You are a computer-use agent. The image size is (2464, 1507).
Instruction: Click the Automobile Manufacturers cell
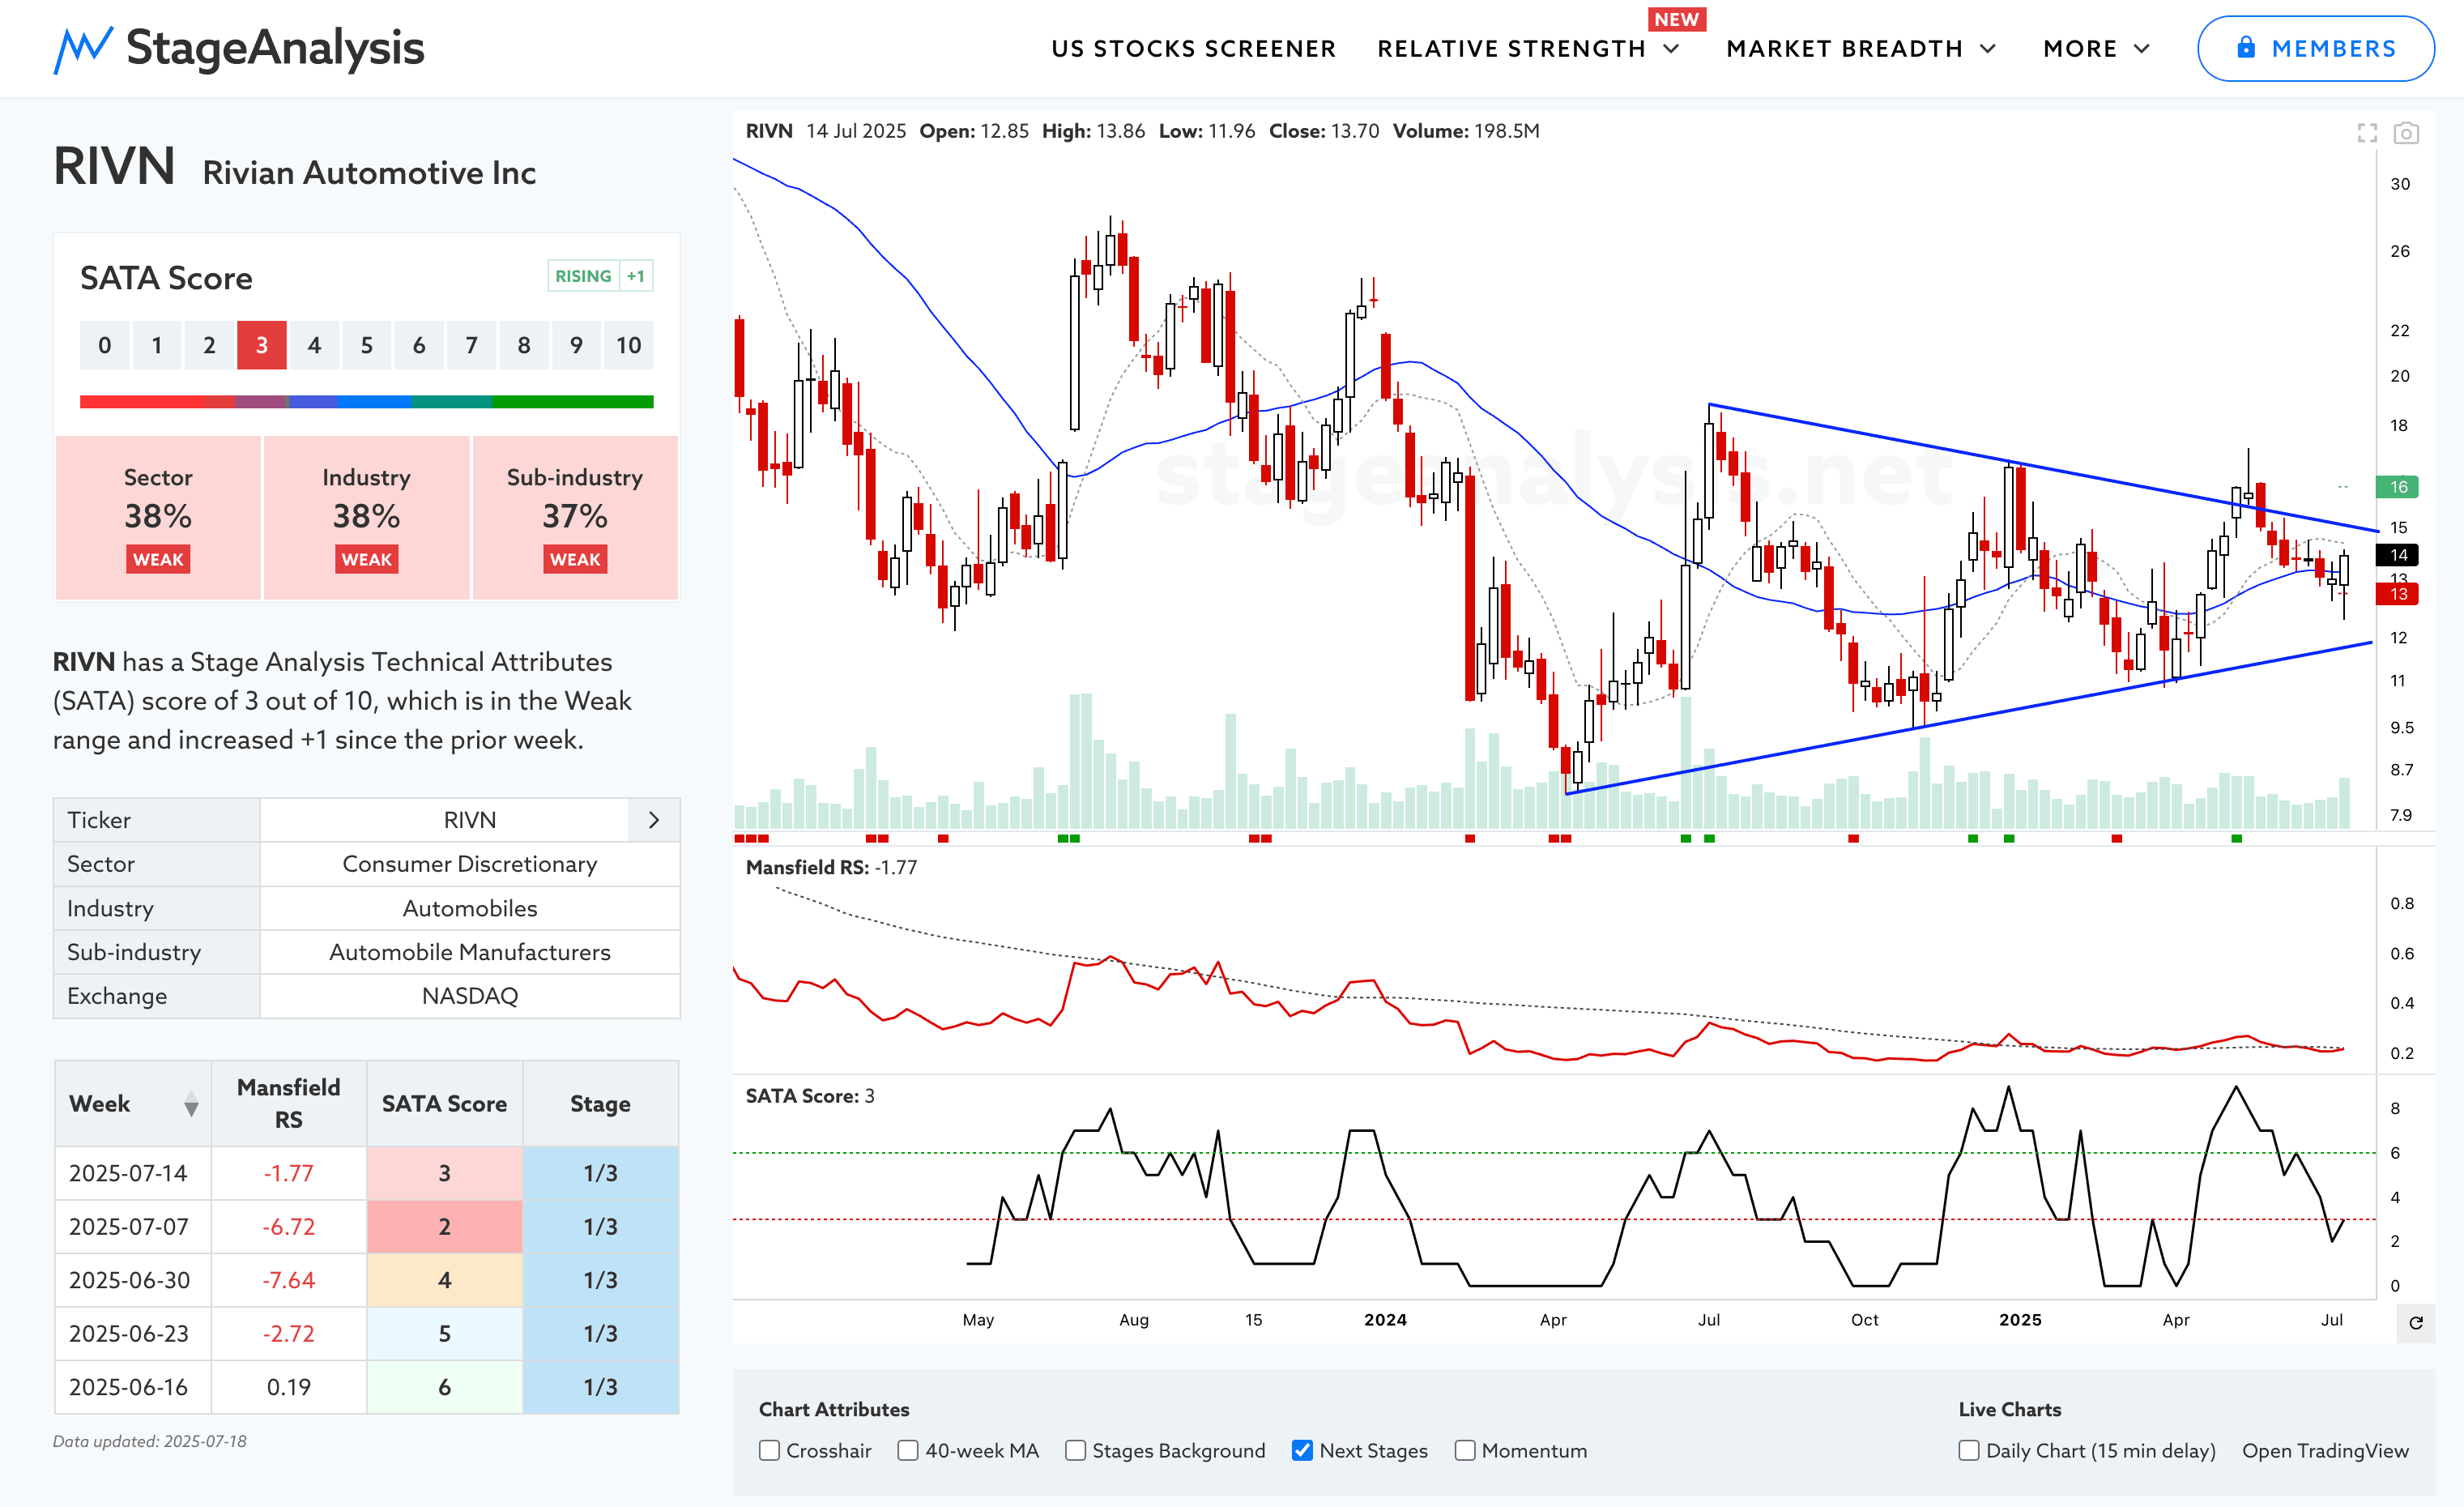point(470,952)
